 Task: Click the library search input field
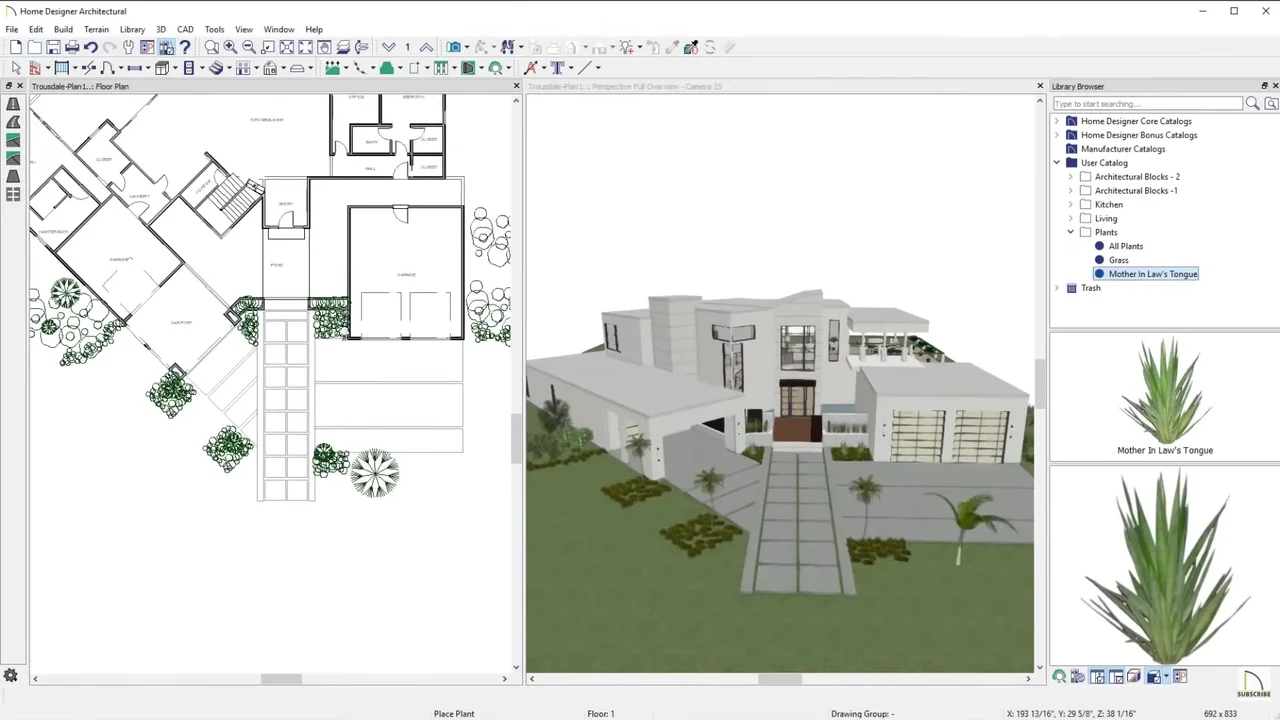(x=1147, y=104)
